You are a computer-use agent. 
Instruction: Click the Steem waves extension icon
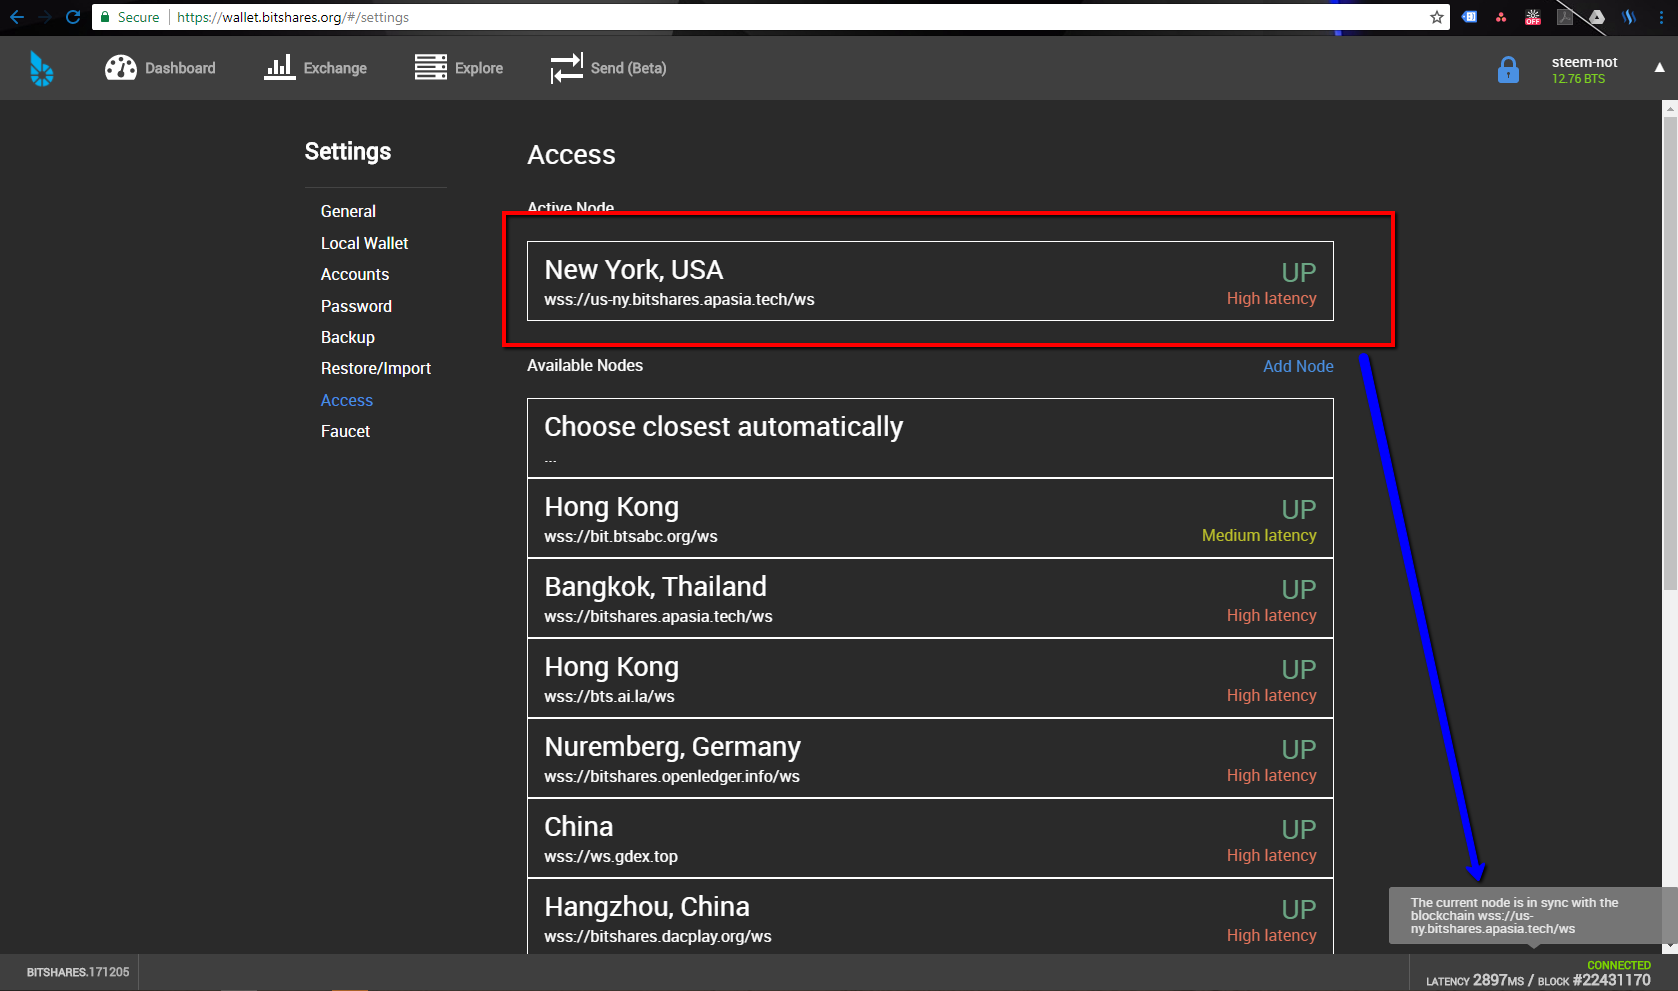(1629, 17)
